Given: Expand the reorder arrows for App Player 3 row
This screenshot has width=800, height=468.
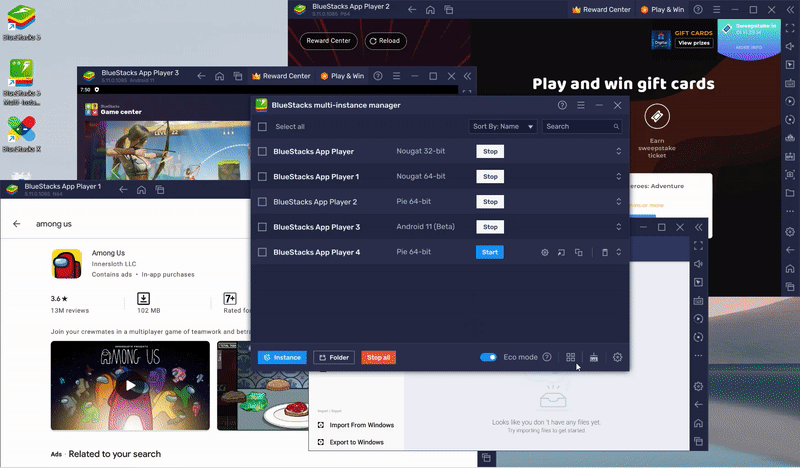Looking at the screenshot, I should click(618, 227).
